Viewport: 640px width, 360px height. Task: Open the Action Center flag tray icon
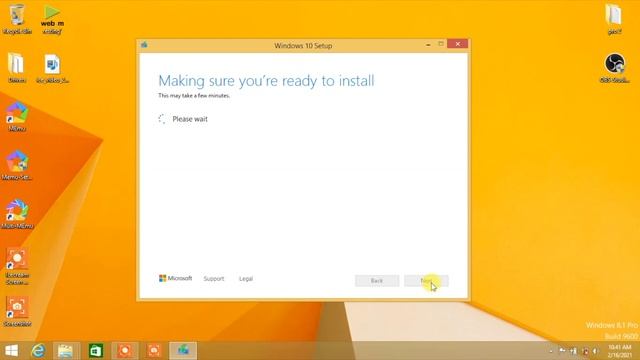click(562, 351)
